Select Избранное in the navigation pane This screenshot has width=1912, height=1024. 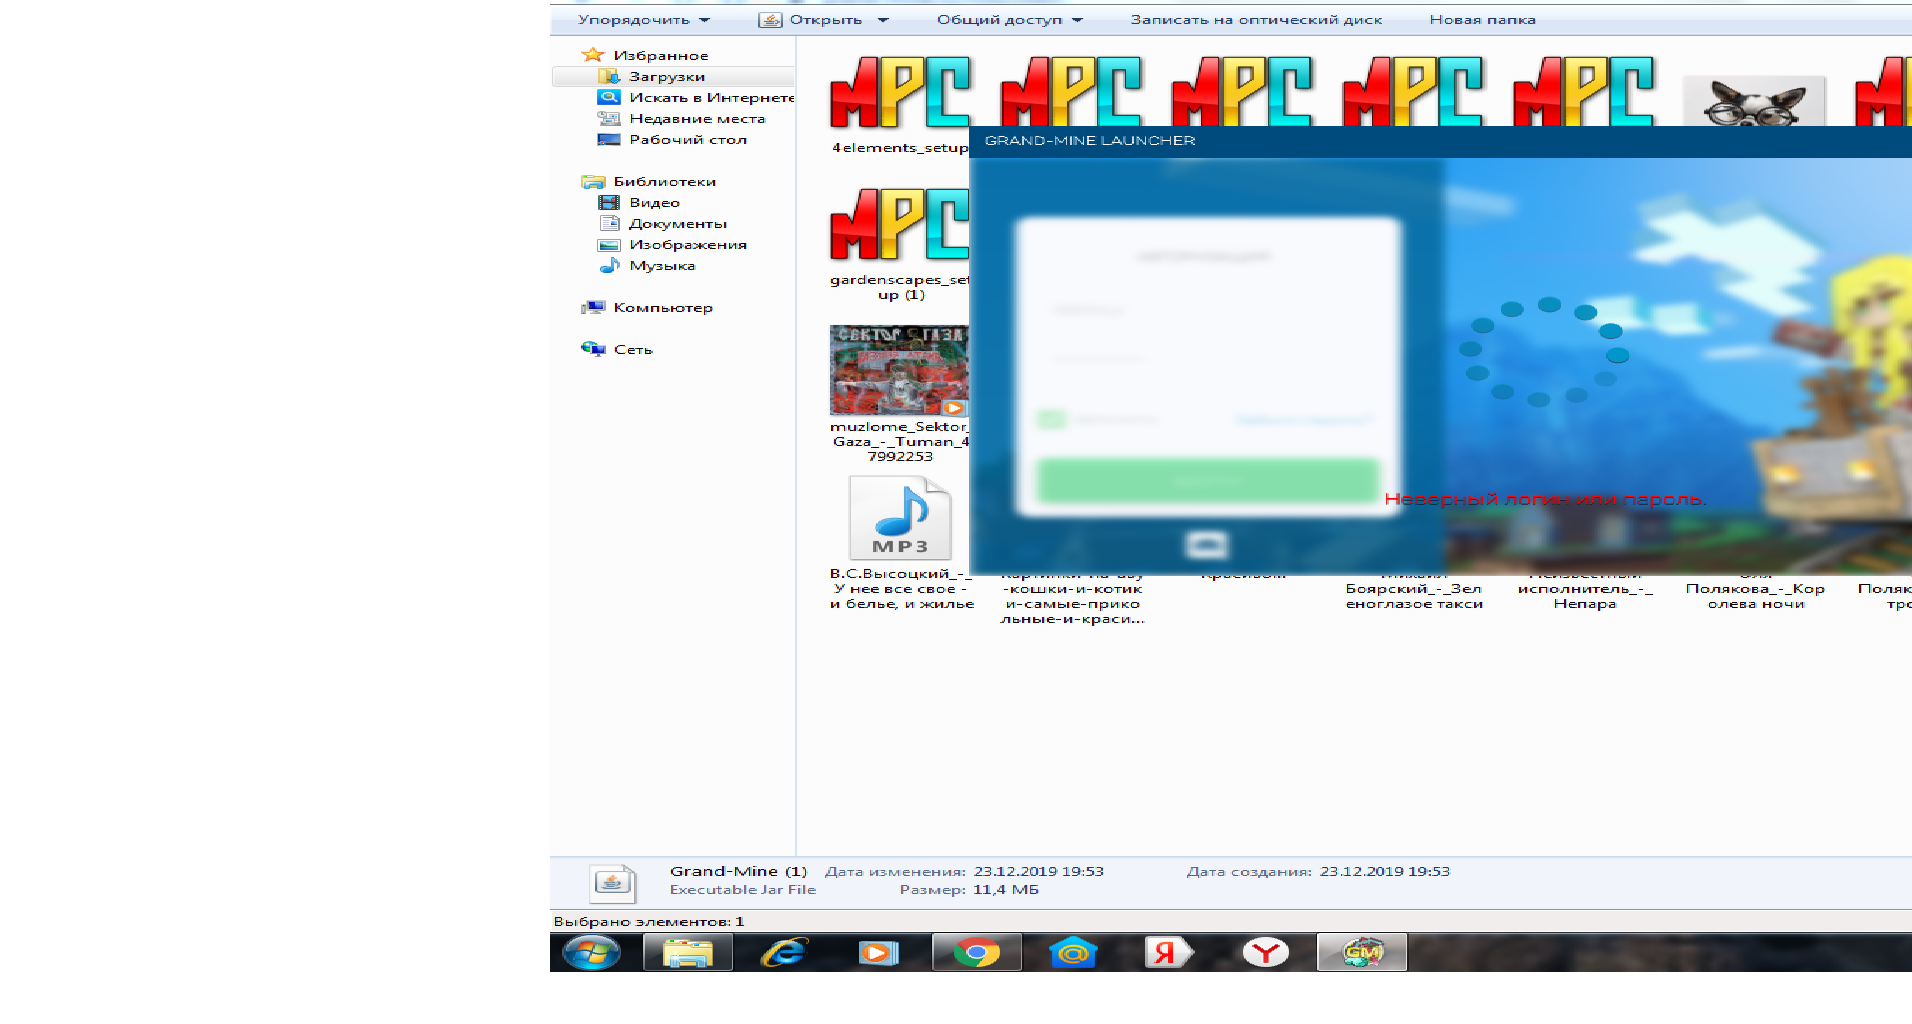[661, 55]
